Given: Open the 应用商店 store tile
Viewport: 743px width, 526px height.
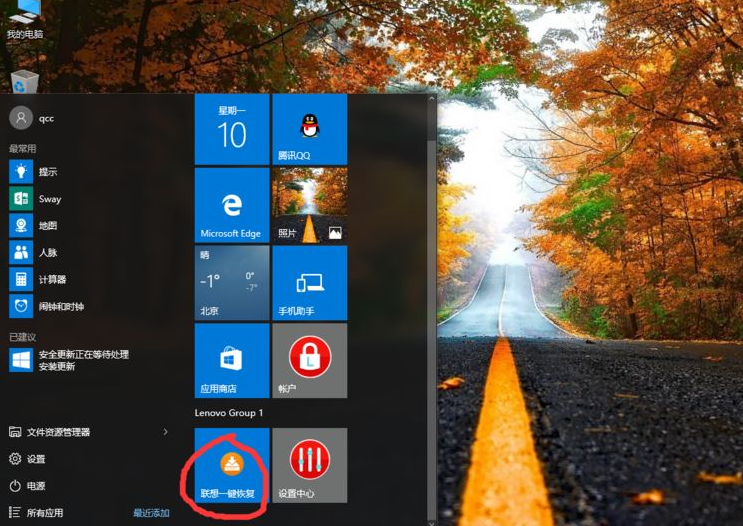Looking at the screenshot, I should 231,360.
